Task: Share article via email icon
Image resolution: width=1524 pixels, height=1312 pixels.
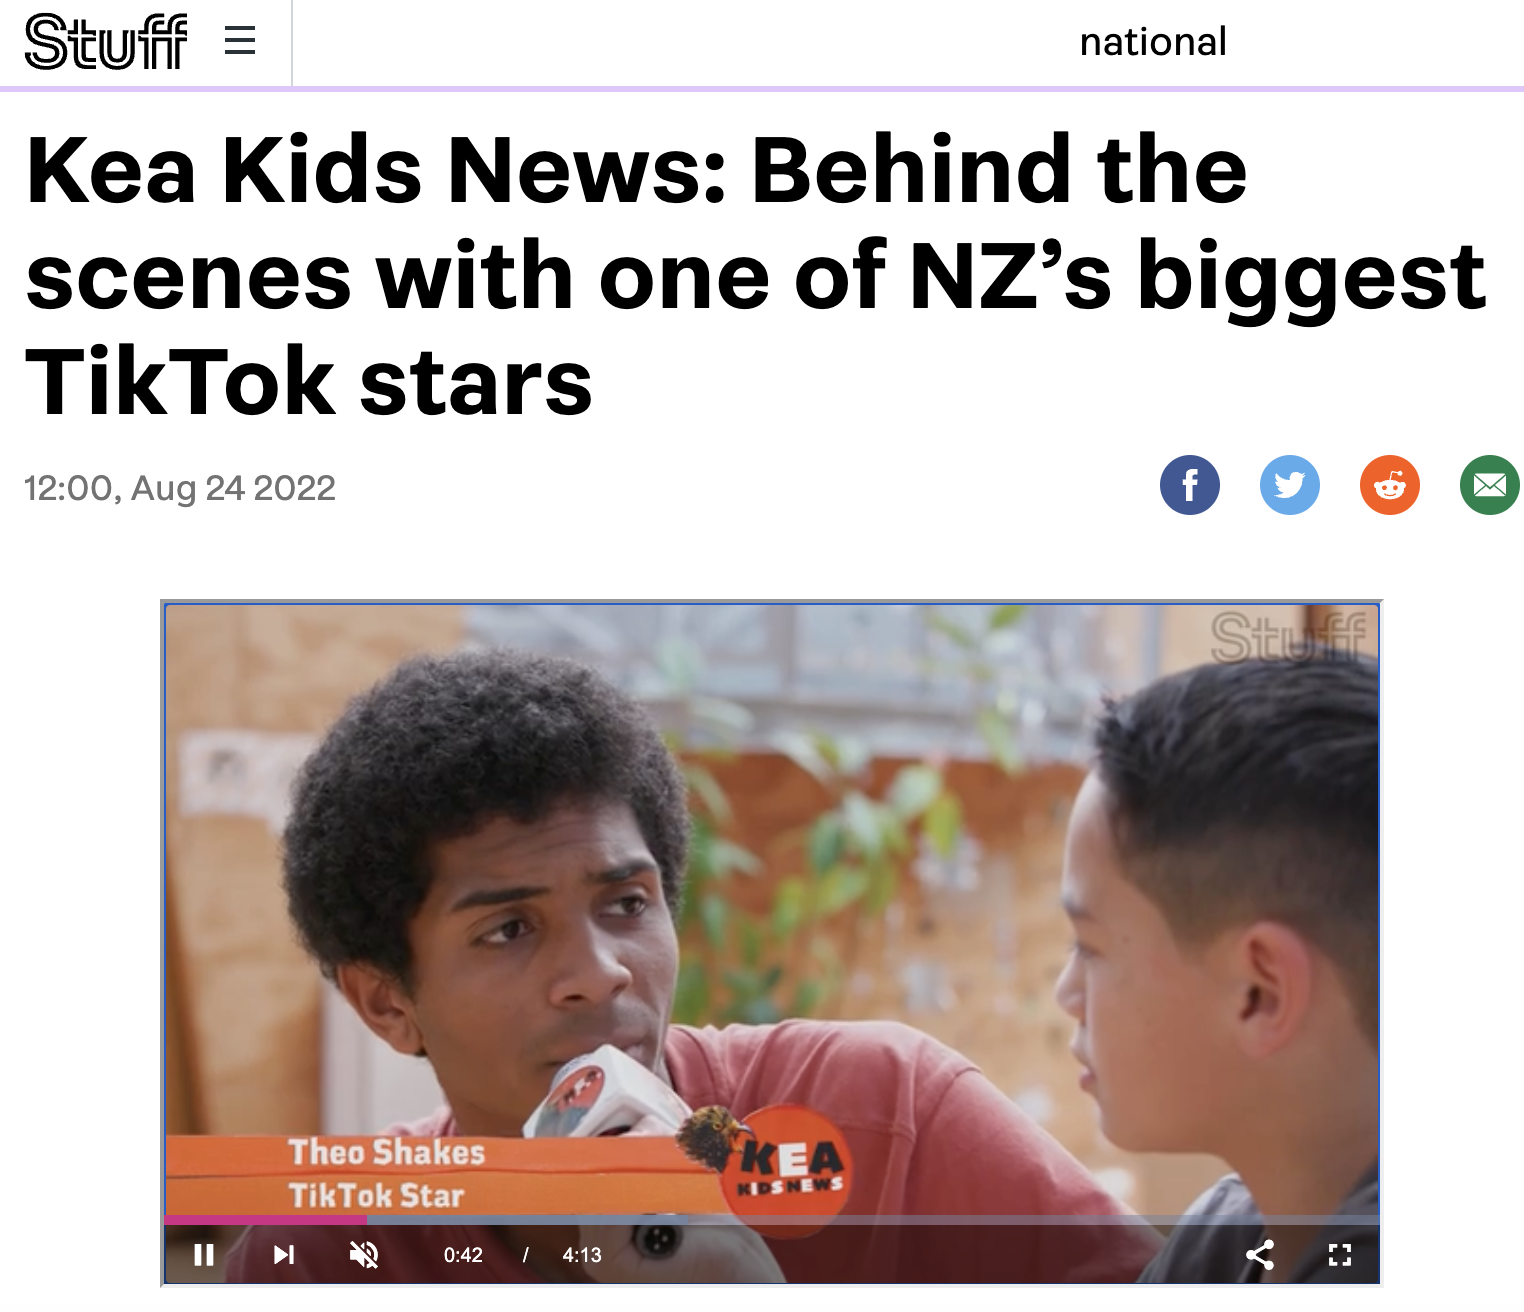Action: 1490,485
